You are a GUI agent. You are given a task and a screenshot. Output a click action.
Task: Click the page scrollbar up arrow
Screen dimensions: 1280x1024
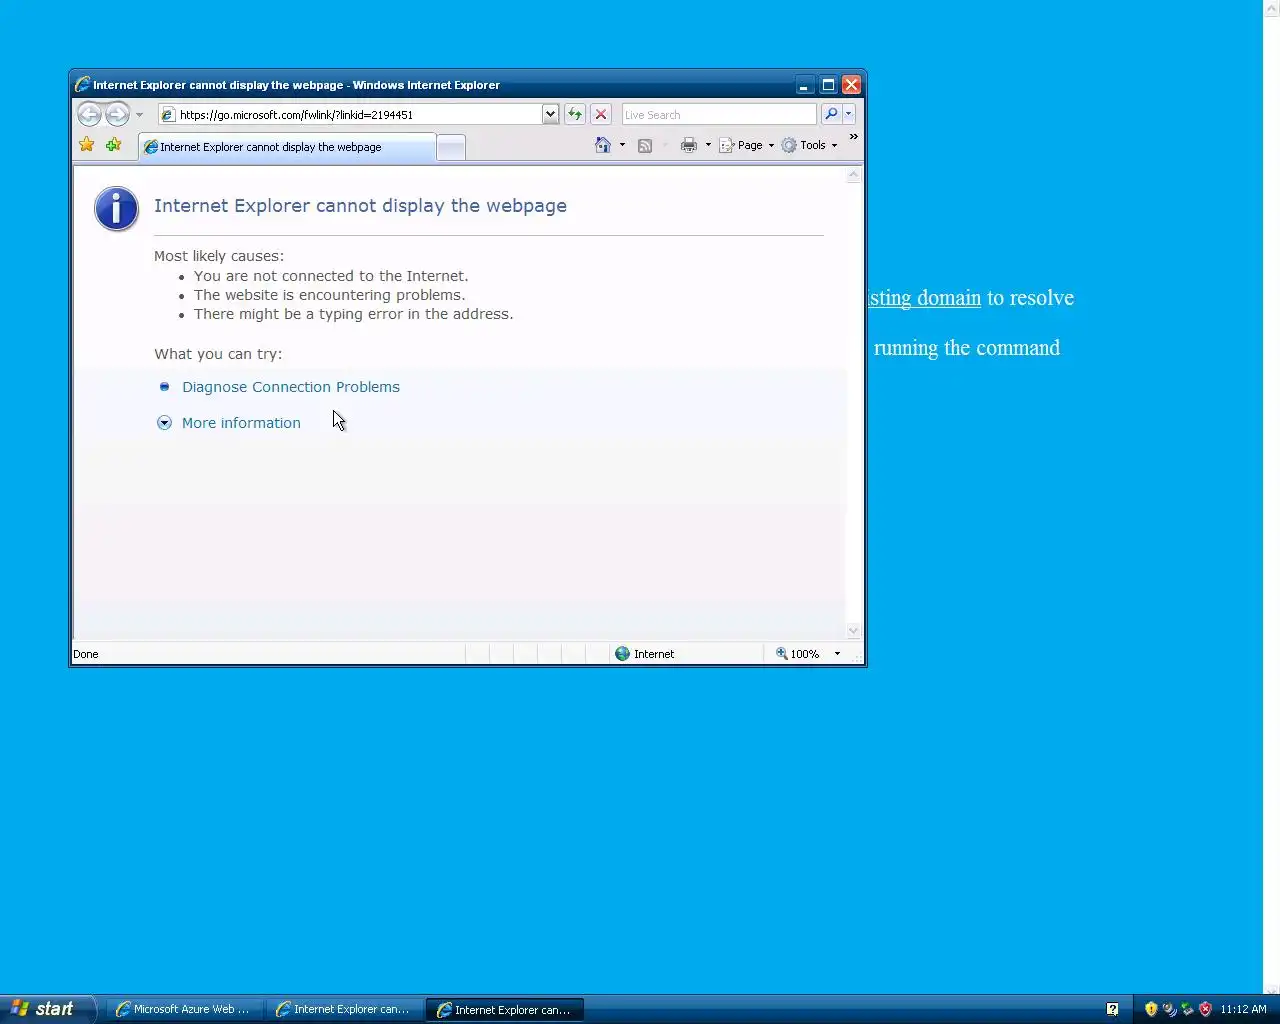point(853,175)
